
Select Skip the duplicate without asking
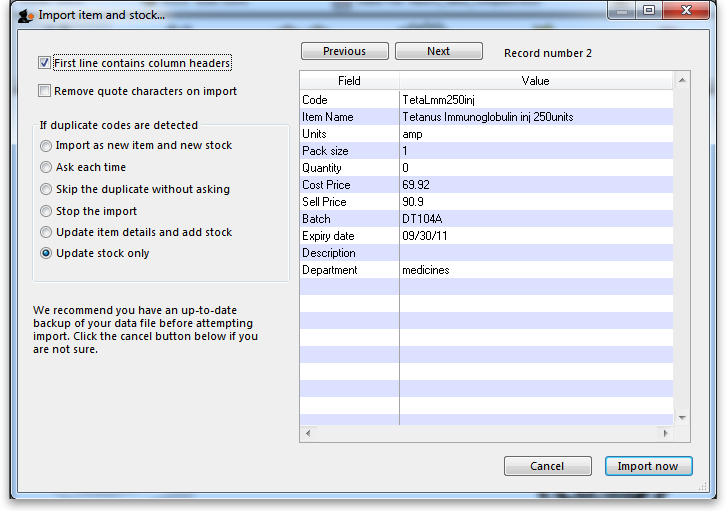[47, 189]
